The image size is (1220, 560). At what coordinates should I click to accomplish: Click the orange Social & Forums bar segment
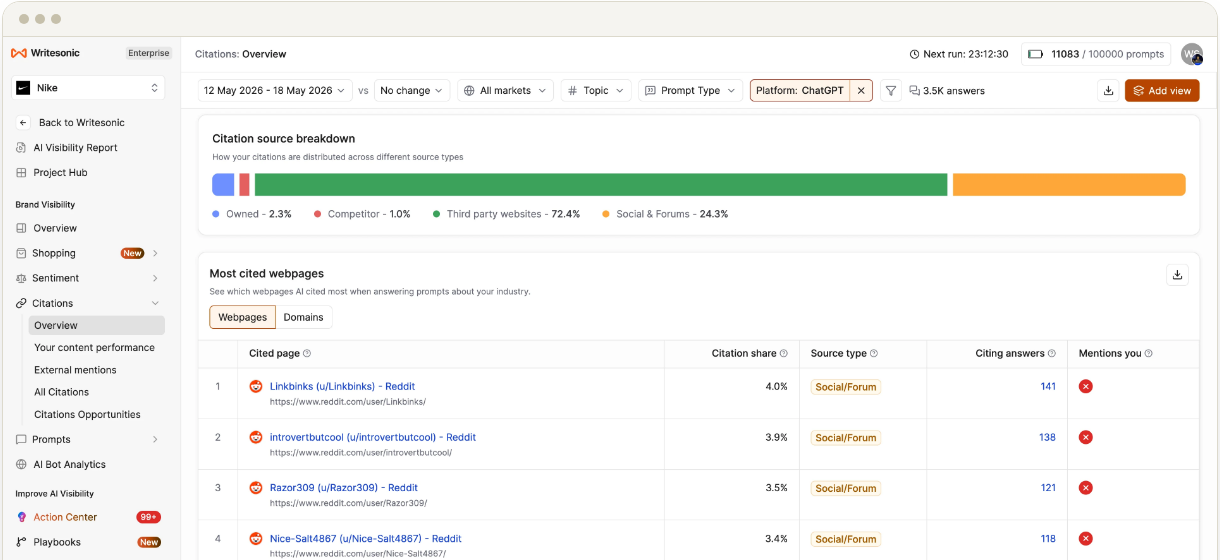point(1069,184)
